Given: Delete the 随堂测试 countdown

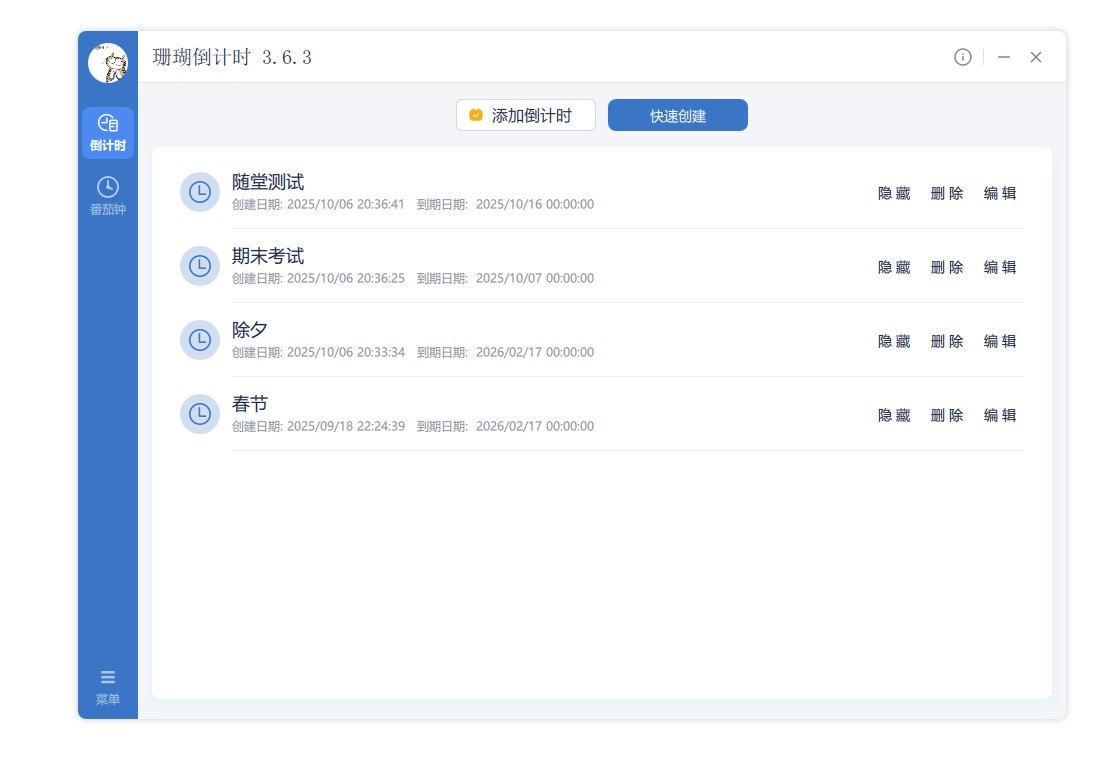Looking at the screenshot, I should pos(947,194).
